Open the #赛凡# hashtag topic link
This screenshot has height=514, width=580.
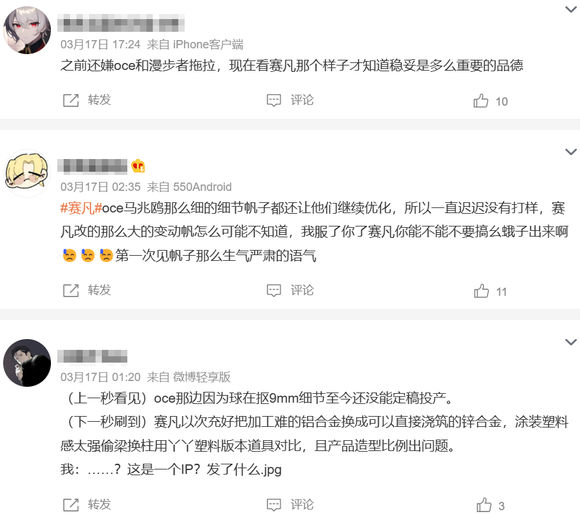click(x=81, y=208)
